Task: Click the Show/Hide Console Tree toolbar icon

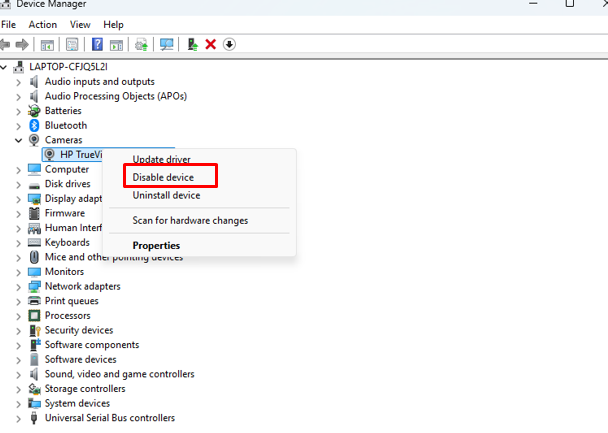Action: [x=46, y=44]
